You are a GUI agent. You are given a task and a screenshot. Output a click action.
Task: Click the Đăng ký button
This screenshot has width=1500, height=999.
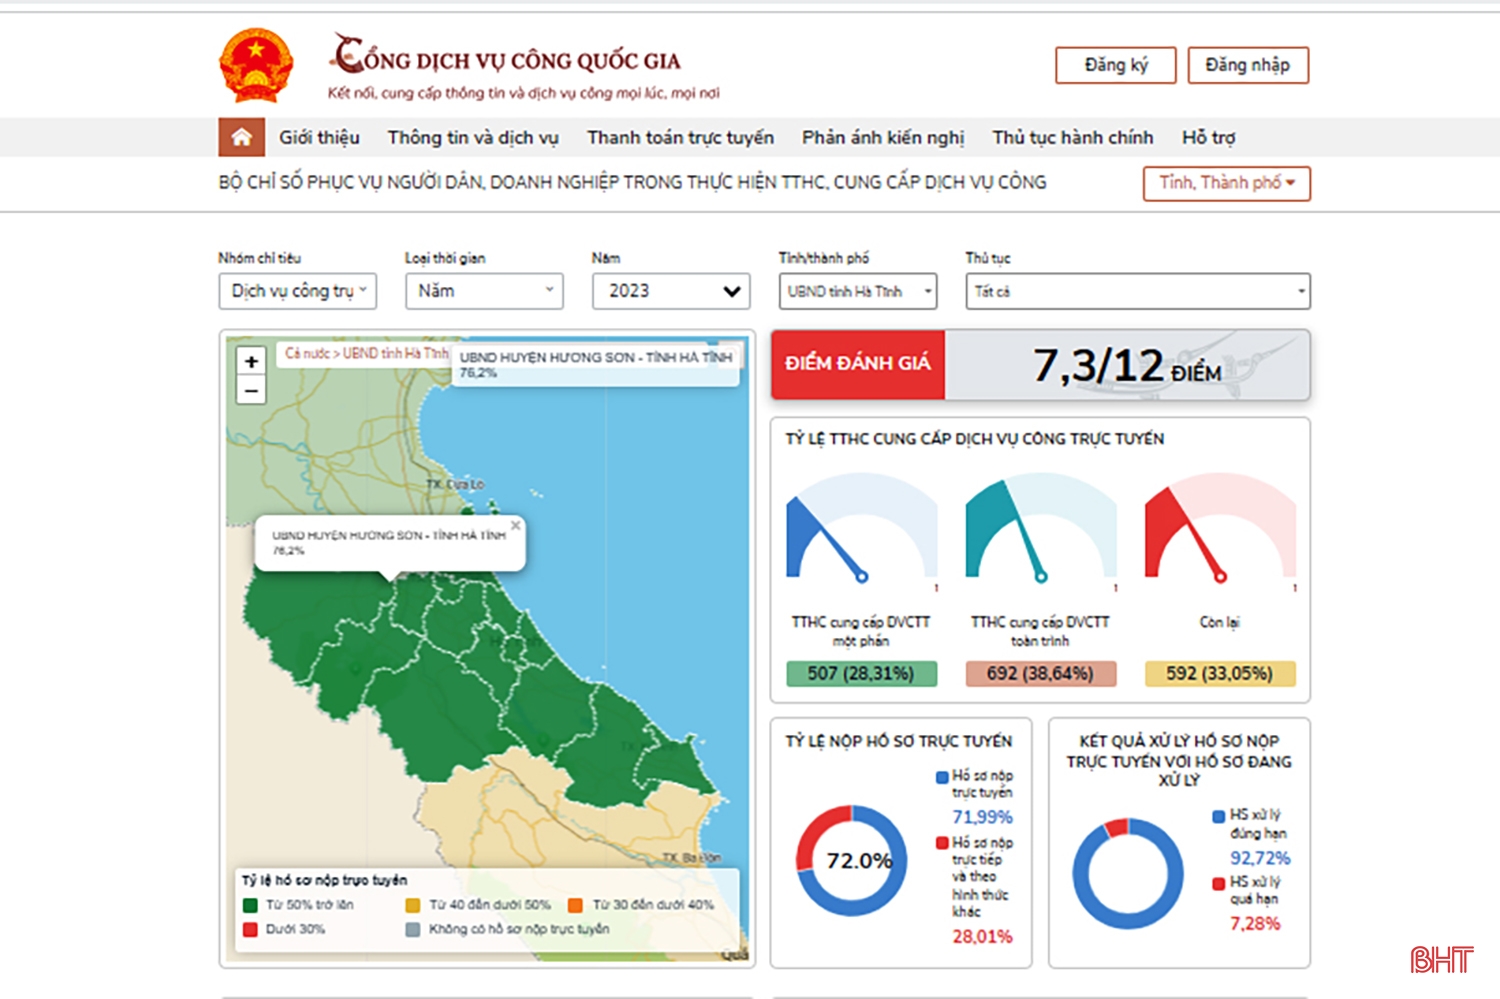click(1115, 66)
